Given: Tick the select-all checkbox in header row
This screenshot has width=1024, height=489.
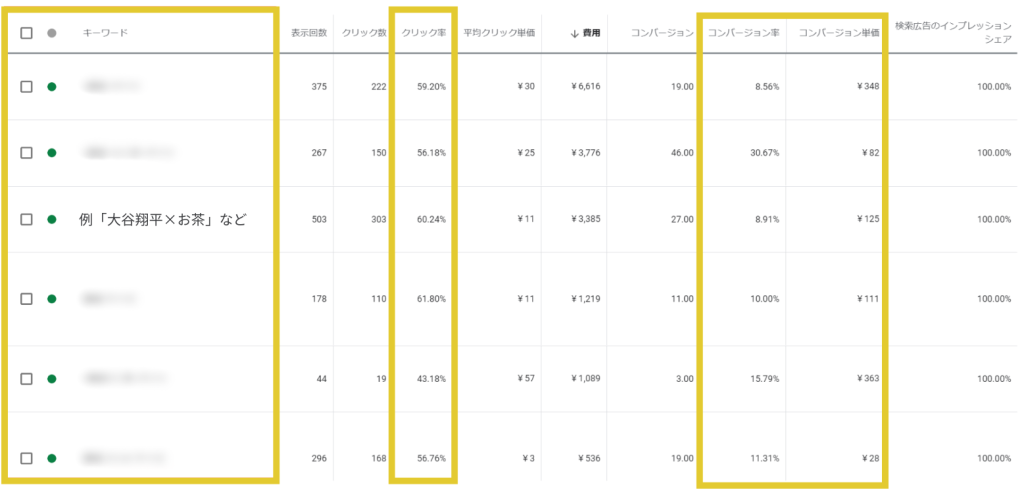Looking at the screenshot, I should (27, 33).
